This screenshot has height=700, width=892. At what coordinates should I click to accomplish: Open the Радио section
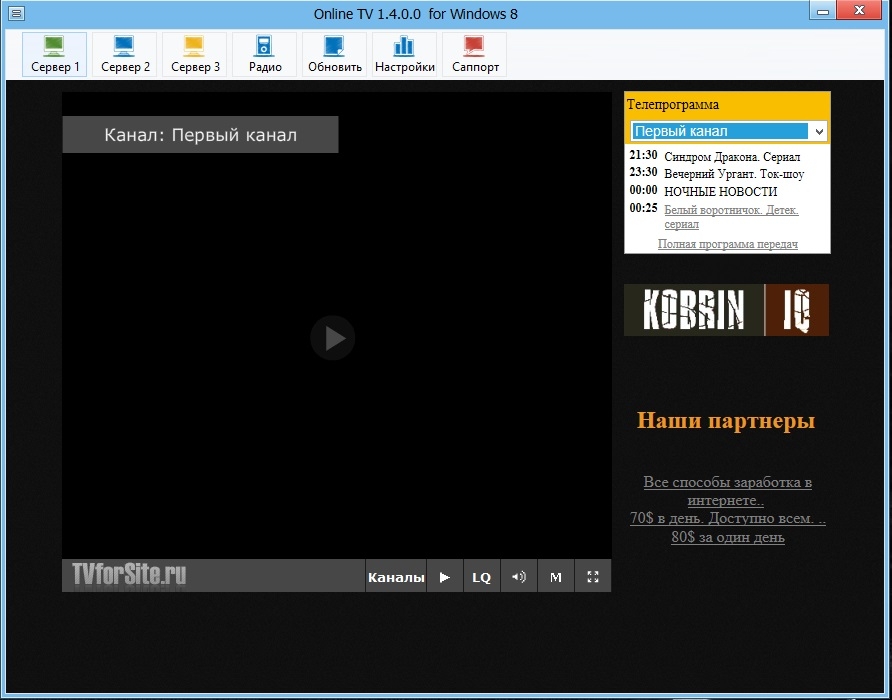pyautogui.click(x=265, y=54)
